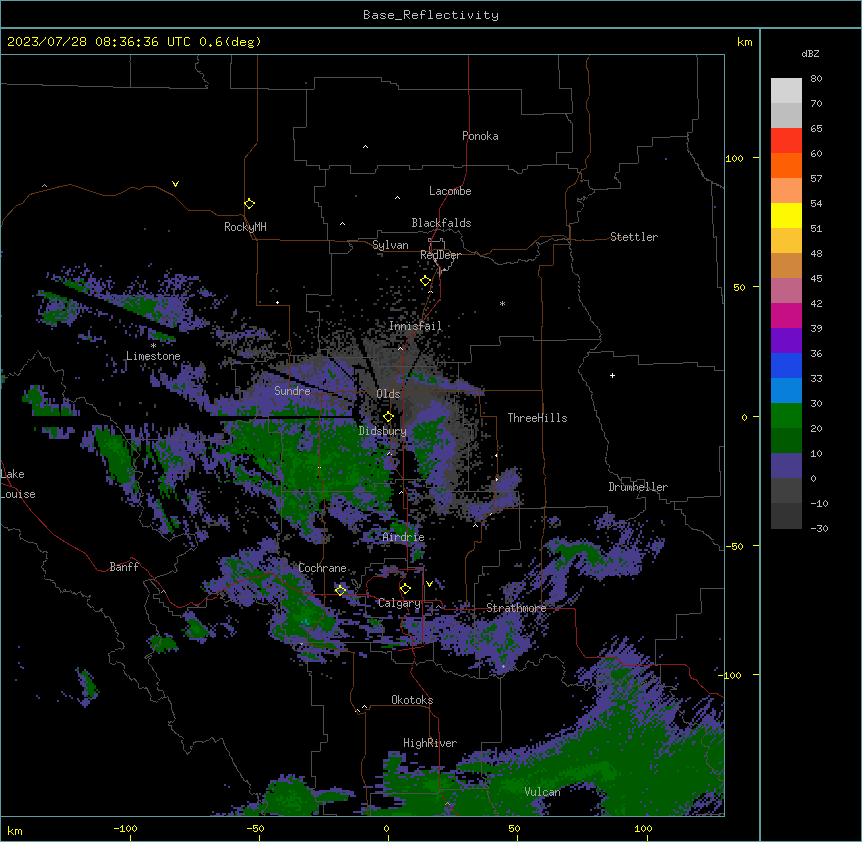Image resolution: width=862 pixels, height=842 pixels.
Task: Click the dBZ legend heading
Action: [810, 53]
